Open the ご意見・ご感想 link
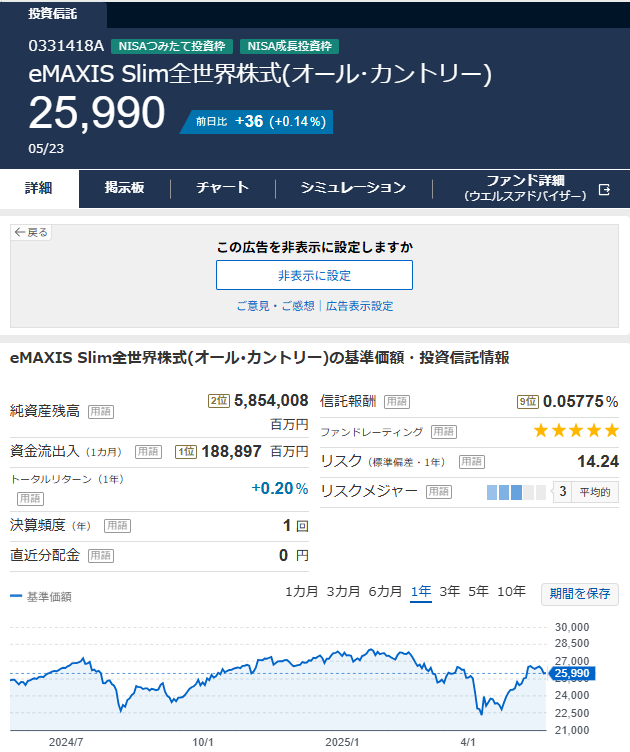This screenshot has width=630, height=752. tap(276, 306)
